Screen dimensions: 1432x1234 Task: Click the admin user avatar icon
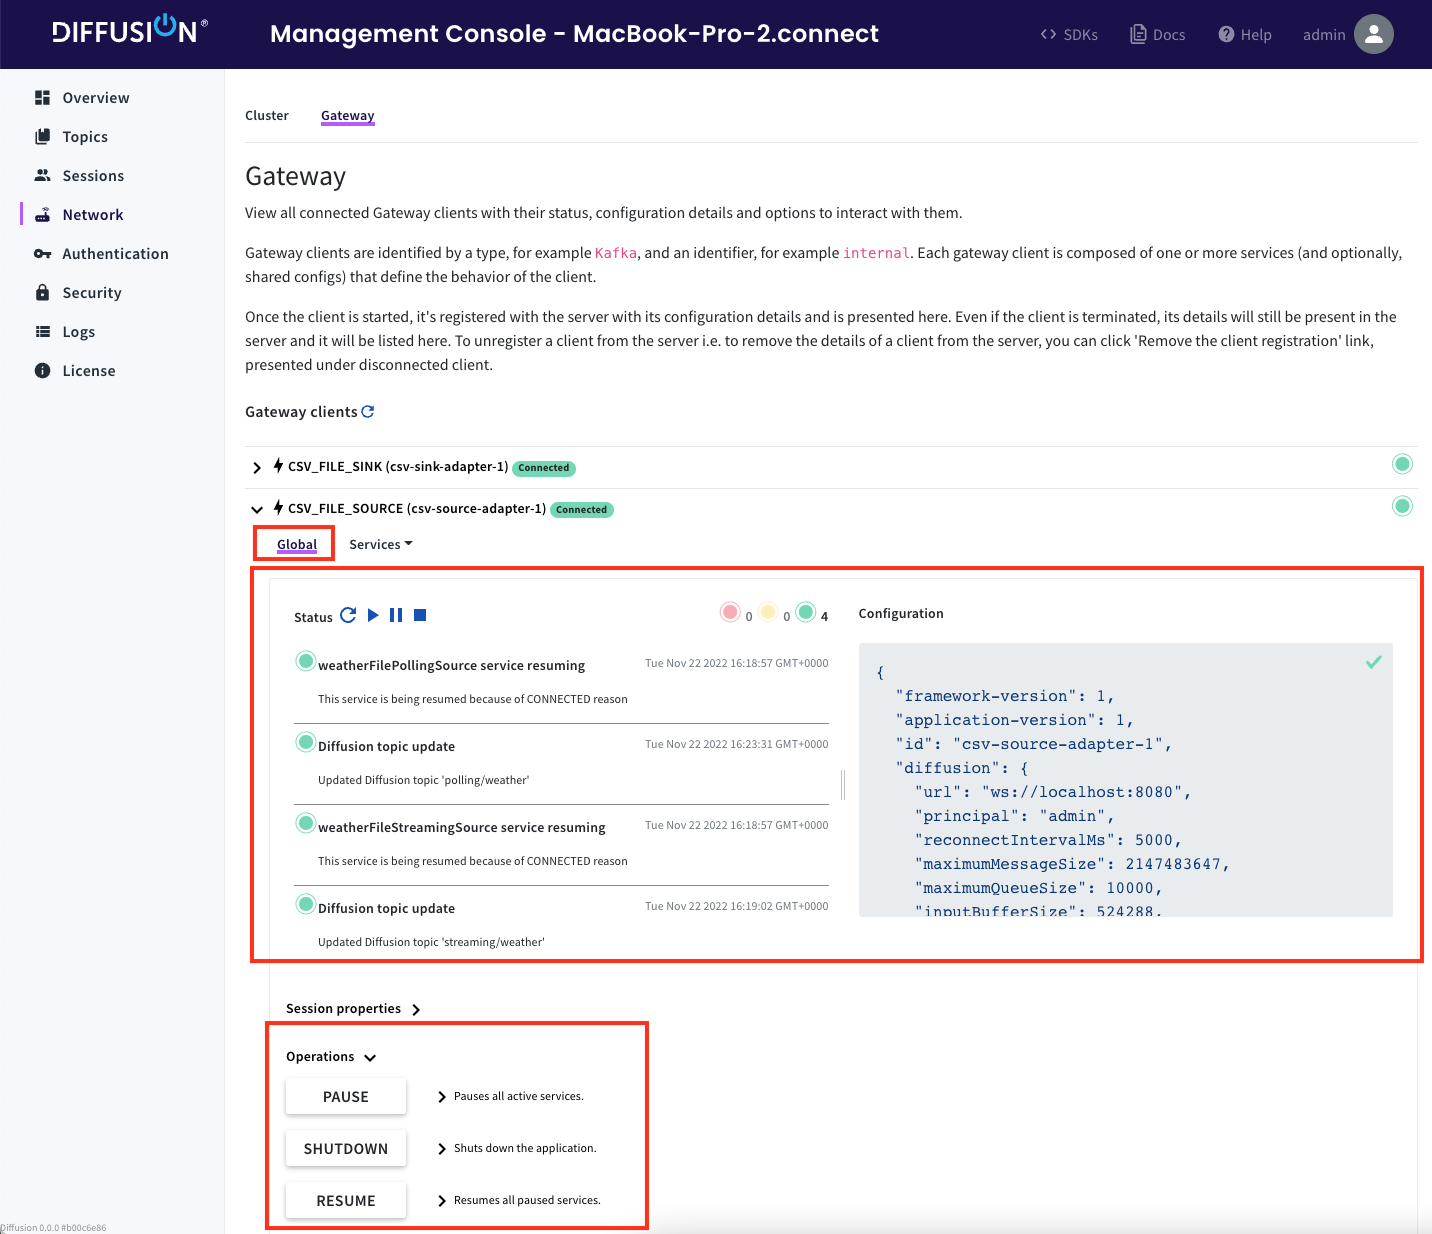click(x=1373, y=34)
